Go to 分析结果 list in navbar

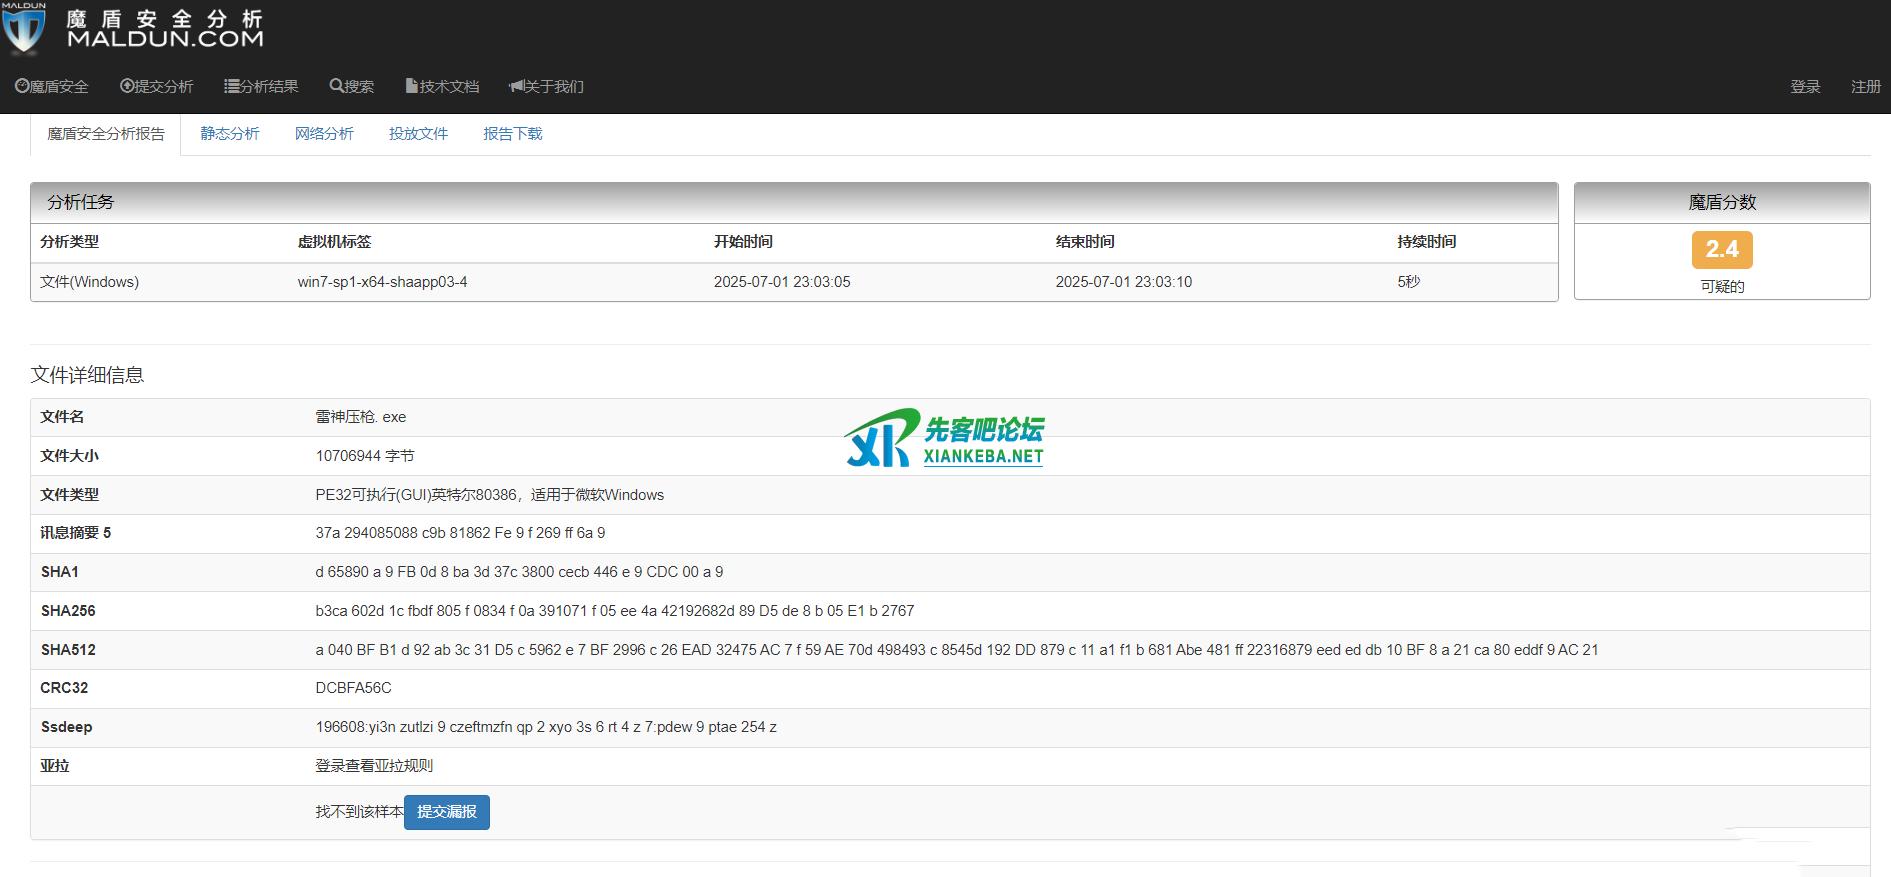[261, 87]
